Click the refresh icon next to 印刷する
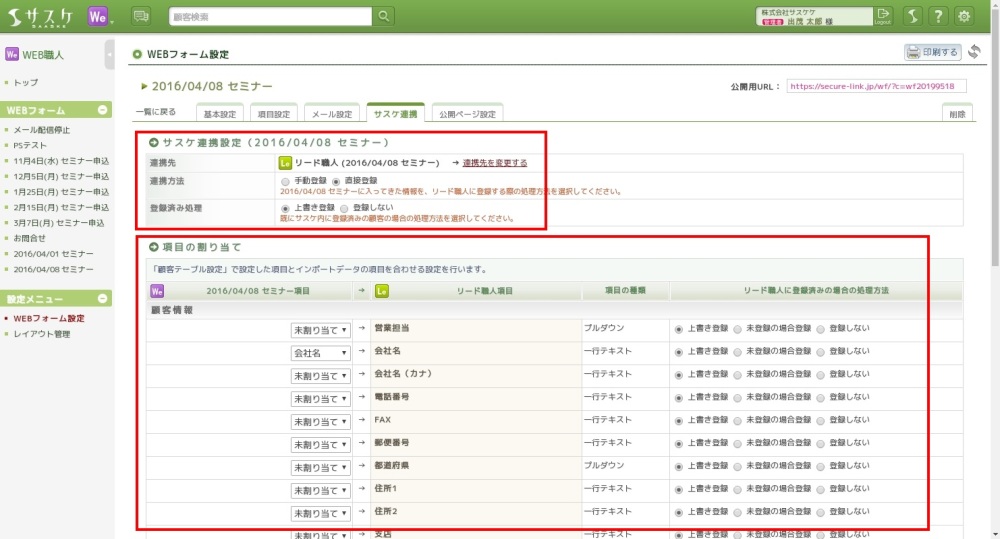Screen dimensions: 1000x539 [974, 52]
